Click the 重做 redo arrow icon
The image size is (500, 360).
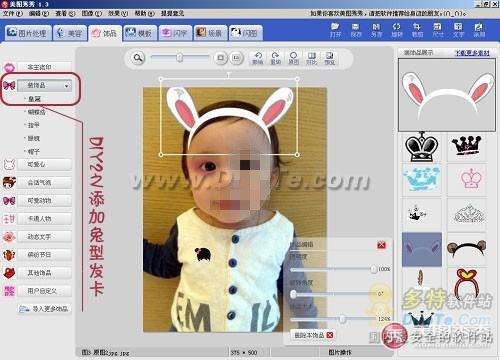(x=275, y=58)
